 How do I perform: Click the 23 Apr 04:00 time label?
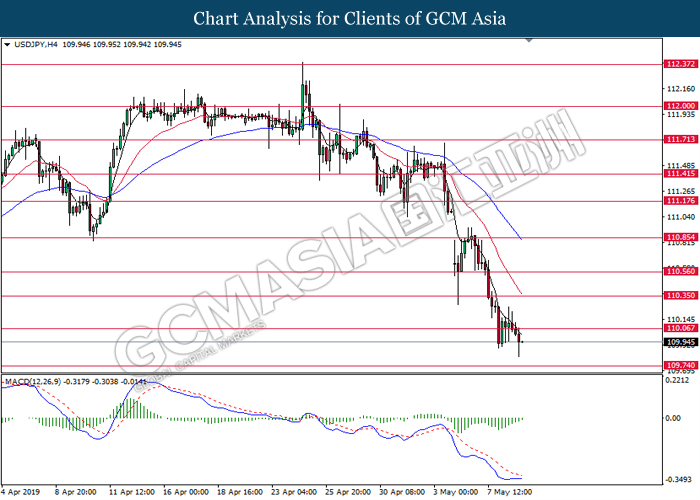(x=294, y=492)
